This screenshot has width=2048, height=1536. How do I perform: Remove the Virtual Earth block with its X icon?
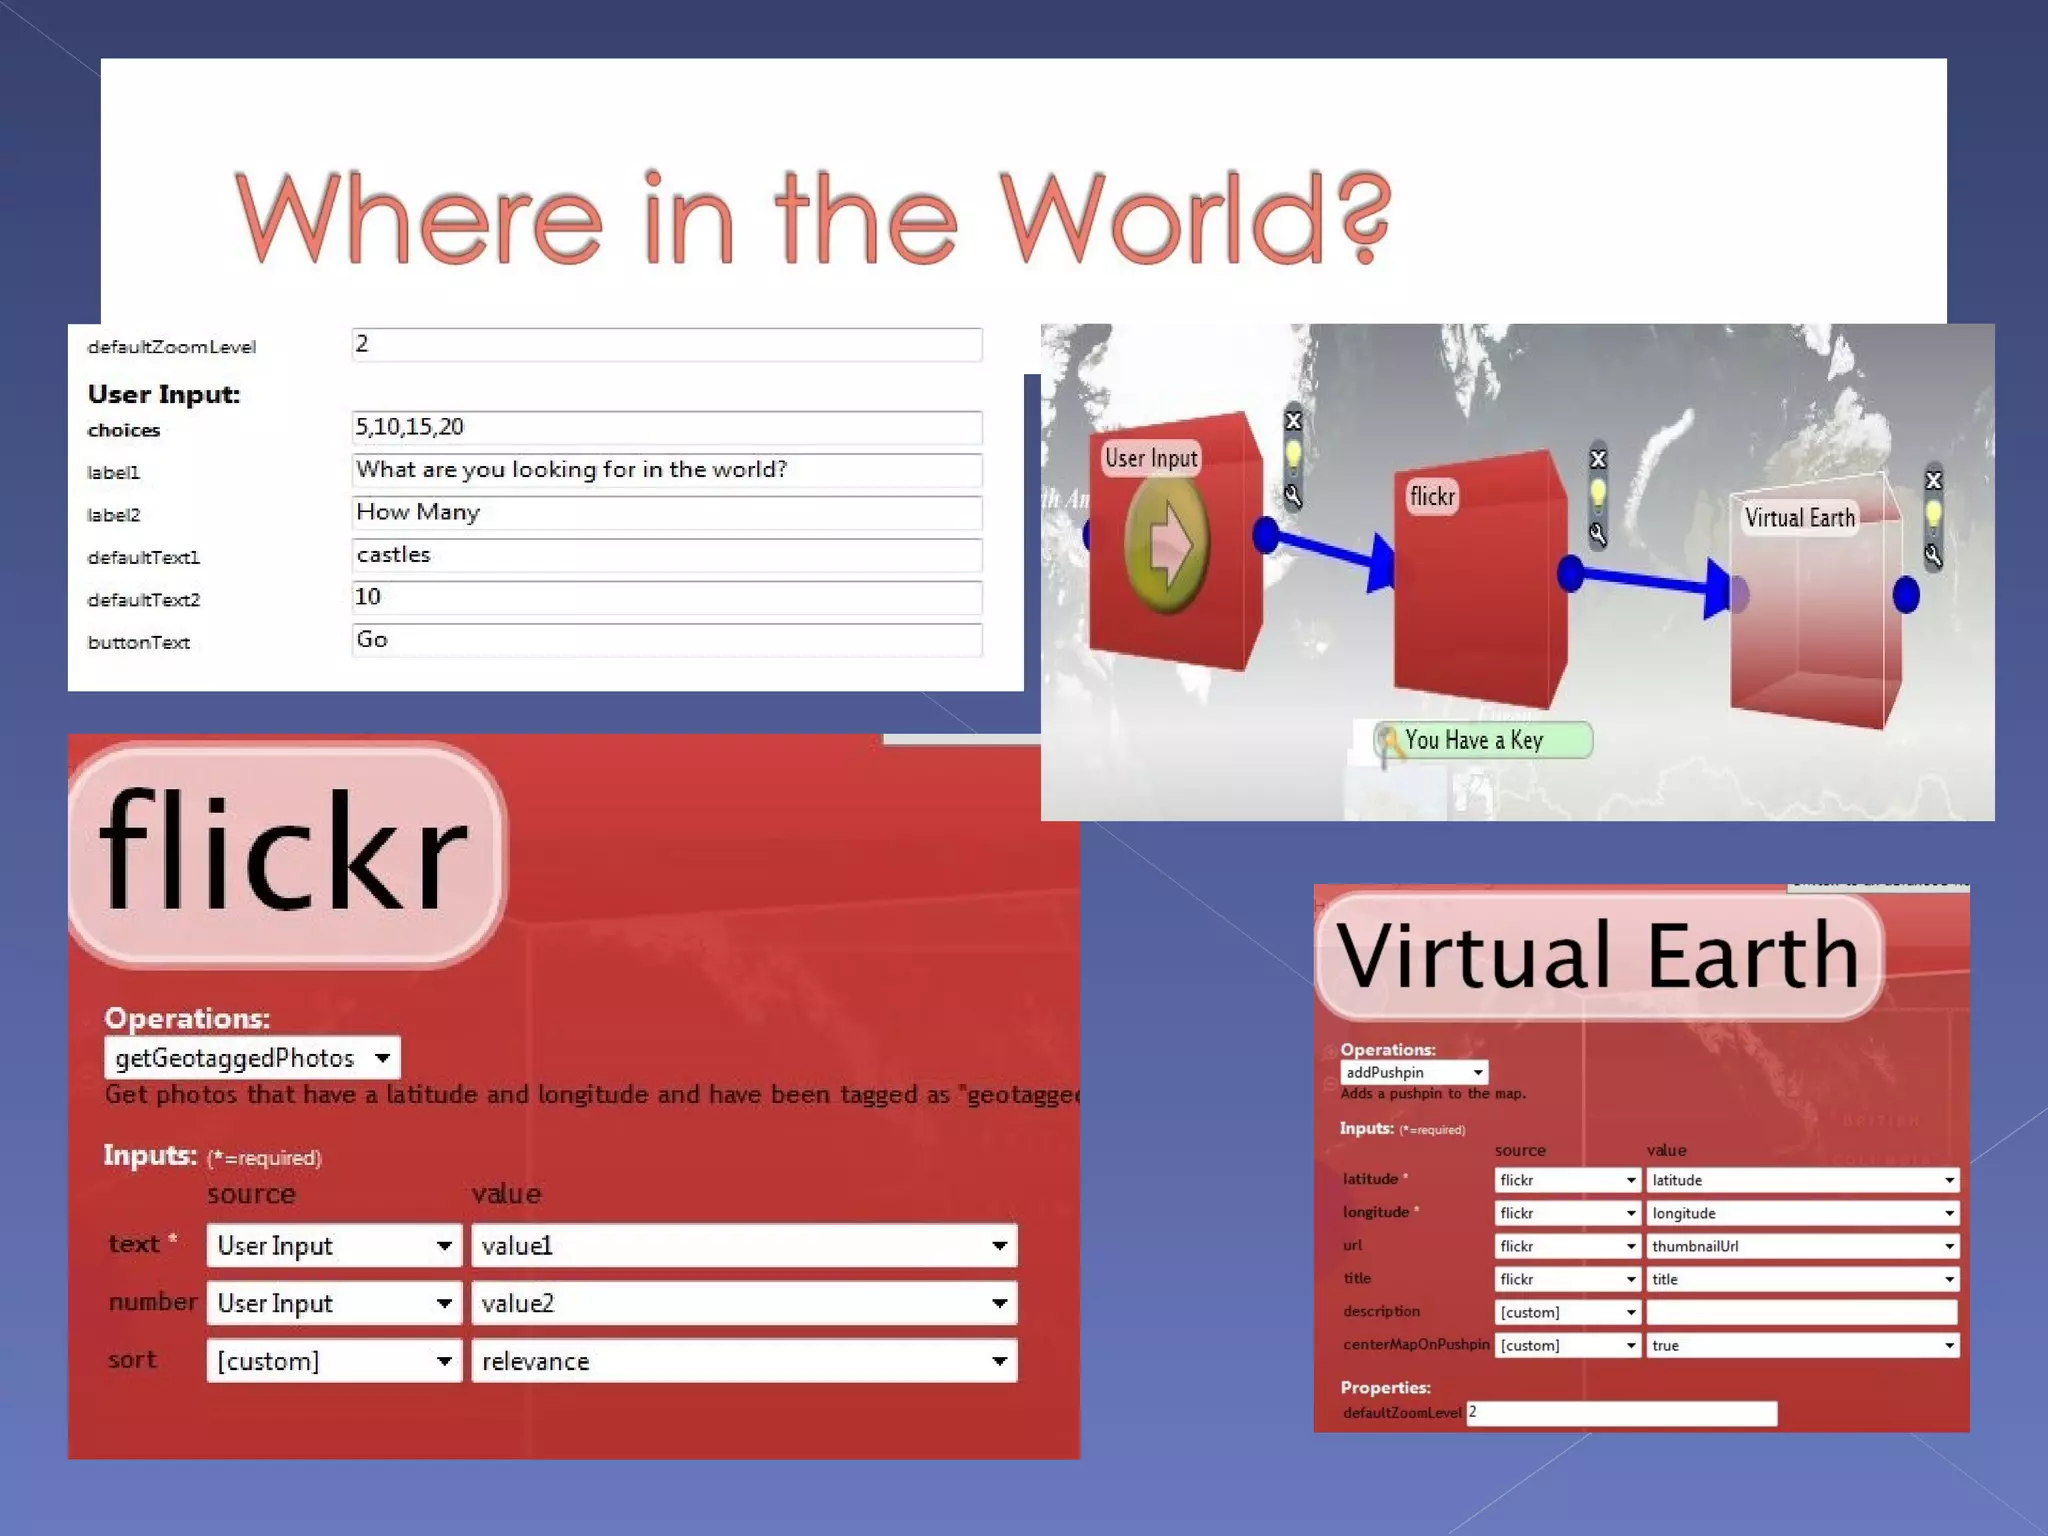[1933, 480]
